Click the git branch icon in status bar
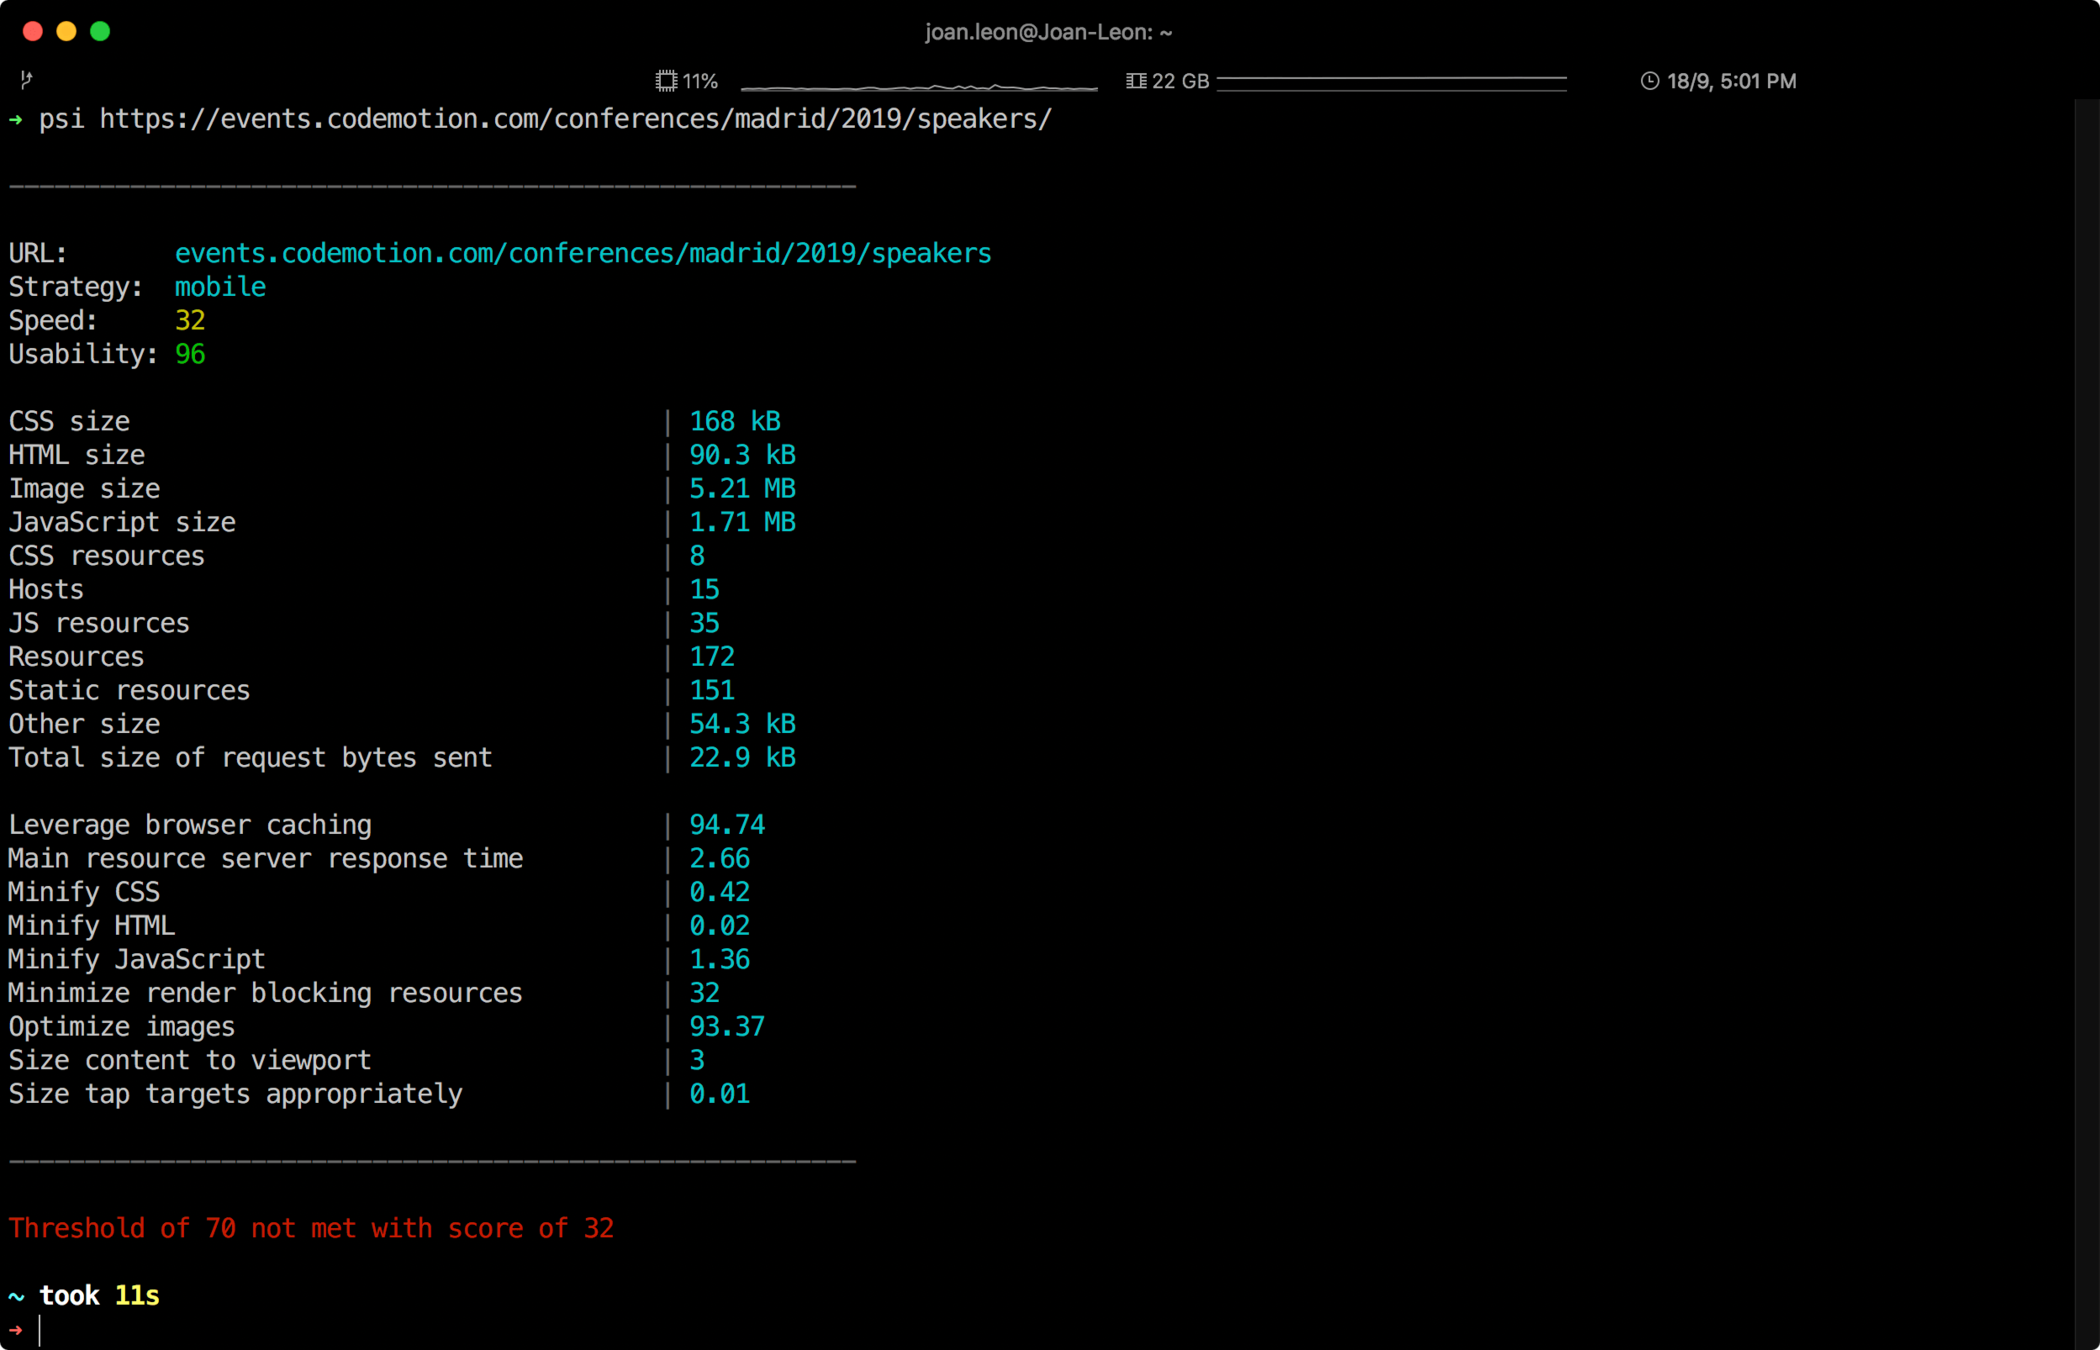2100x1350 pixels. click(26, 80)
